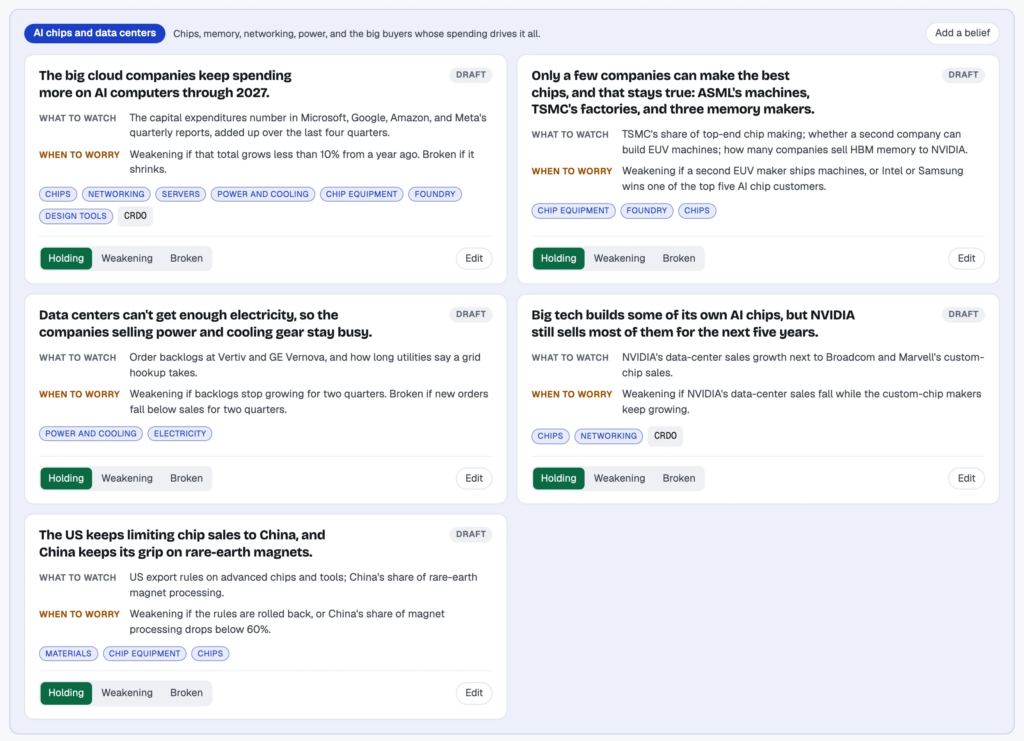The width and height of the screenshot is (1024, 741).
Task: Click the DESIGN TOOLS tag
Action: (x=76, y=216)
